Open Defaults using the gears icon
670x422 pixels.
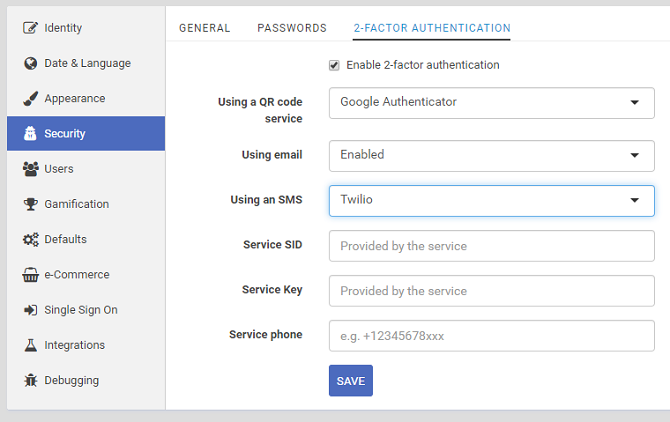tap(30, 240)
